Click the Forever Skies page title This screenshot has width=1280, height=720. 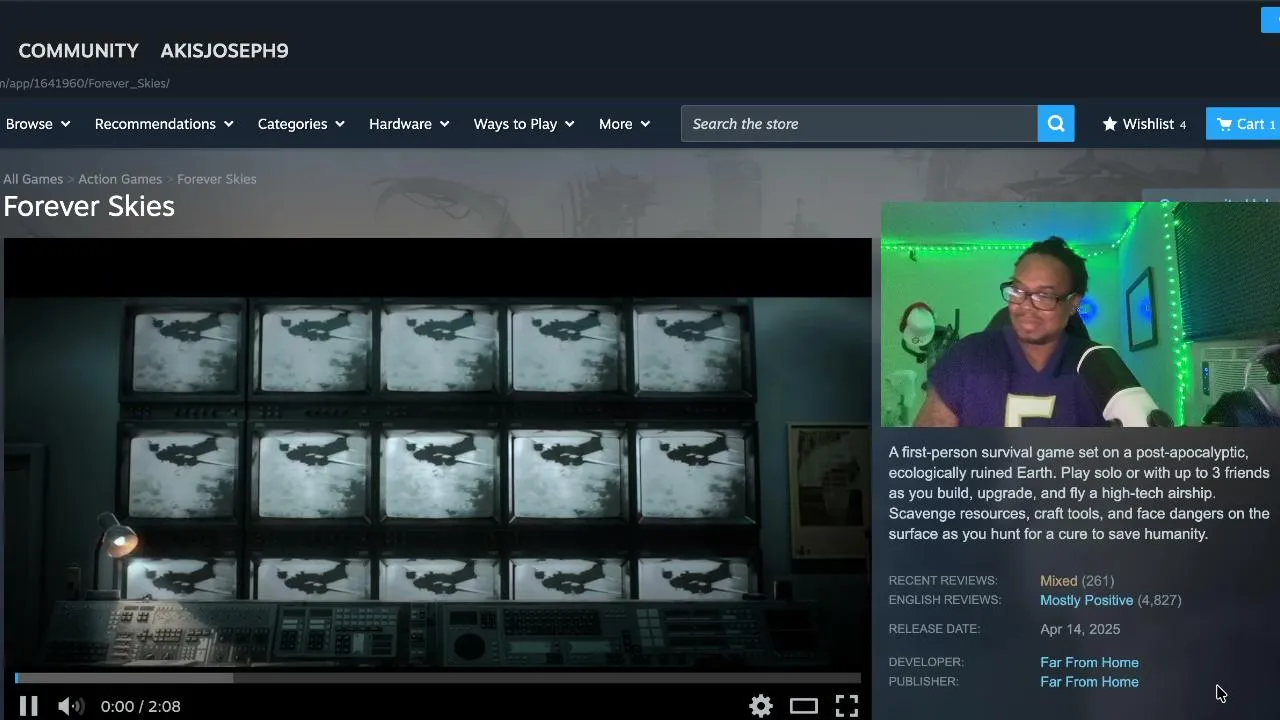89,206
